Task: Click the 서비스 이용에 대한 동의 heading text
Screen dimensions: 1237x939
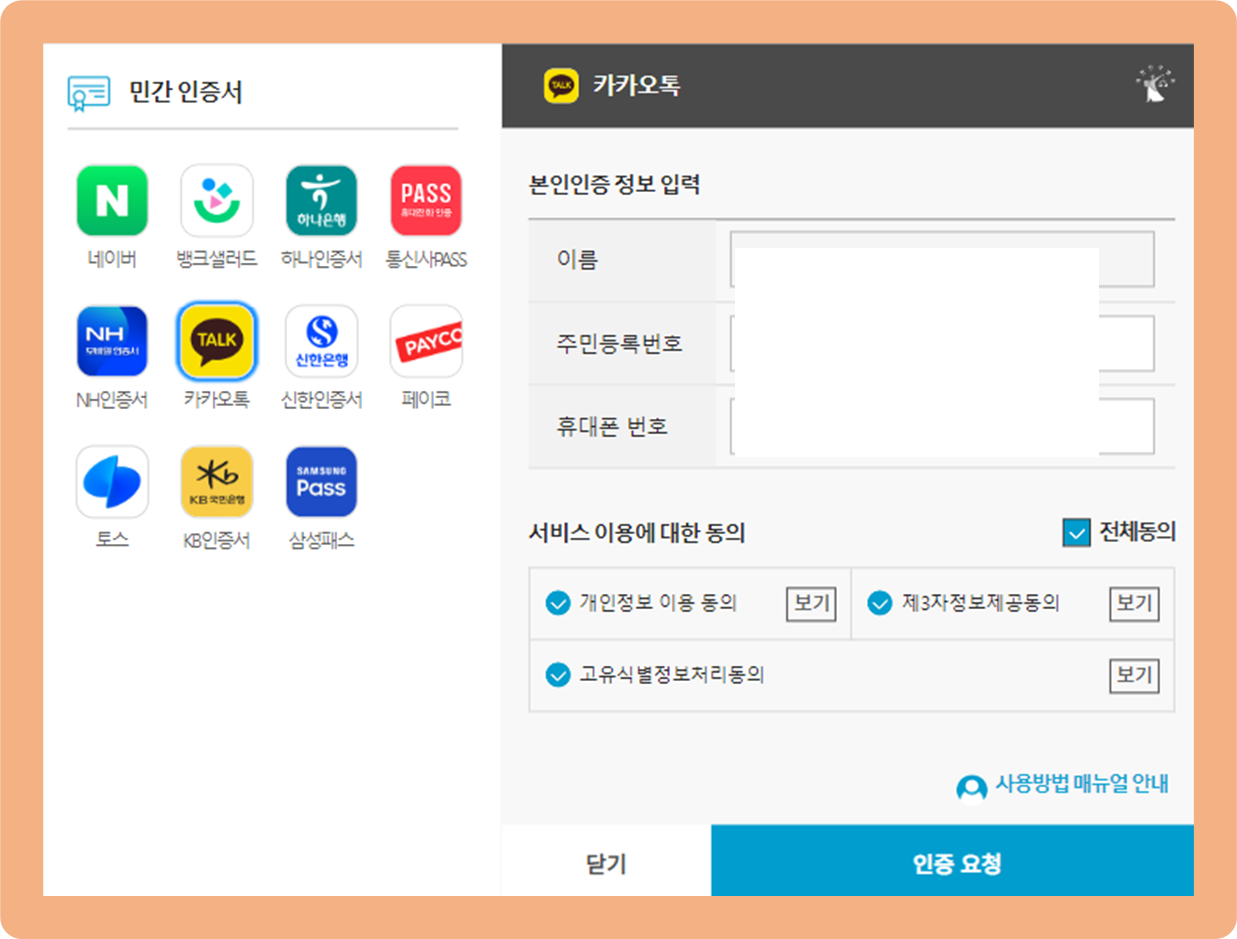Action: (637, 533)
